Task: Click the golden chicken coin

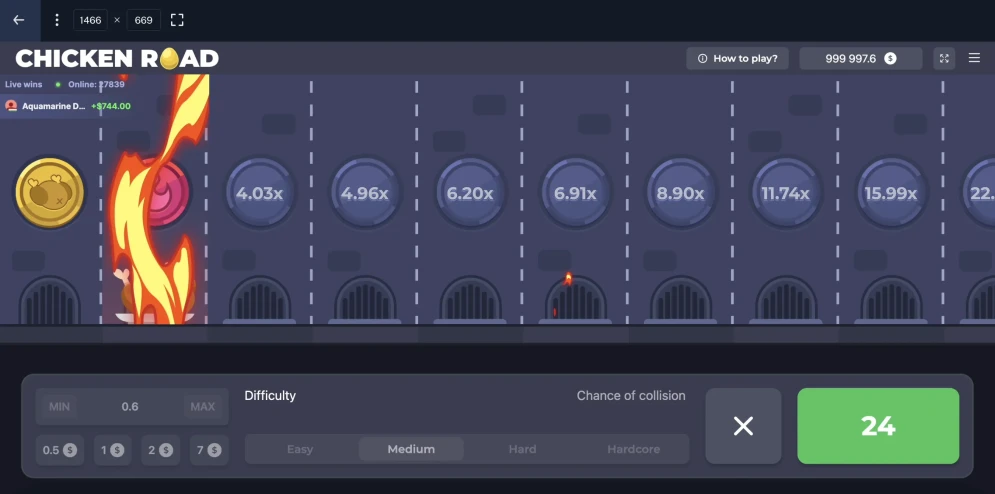Action: [x=49, y=192]
